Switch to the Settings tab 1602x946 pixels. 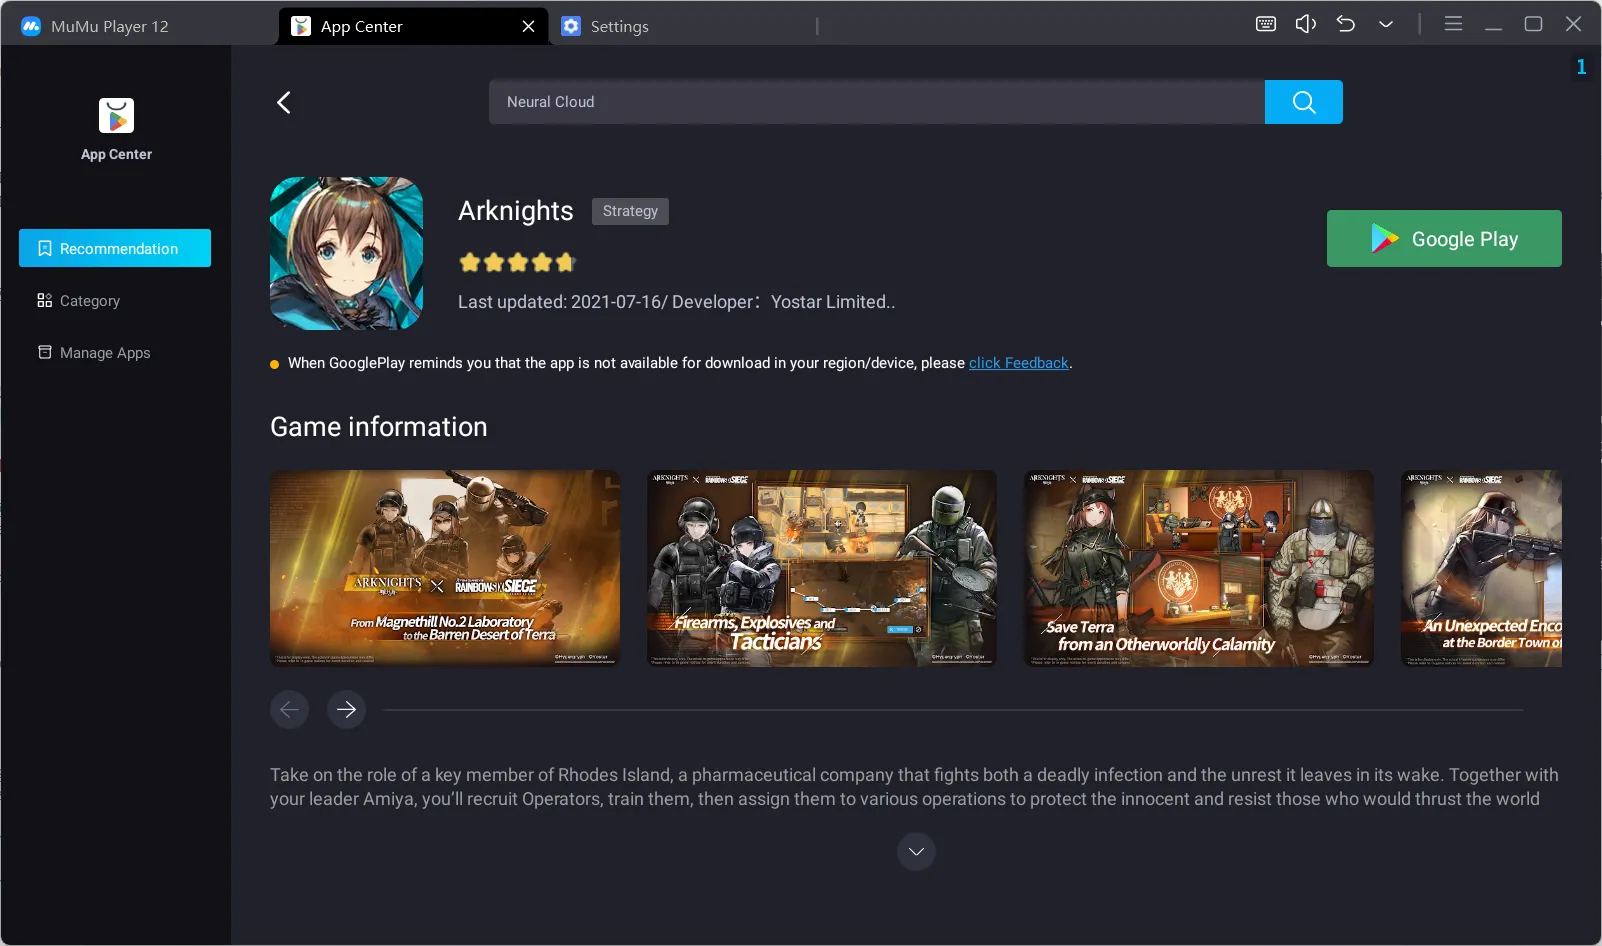[x=619, y=27]
